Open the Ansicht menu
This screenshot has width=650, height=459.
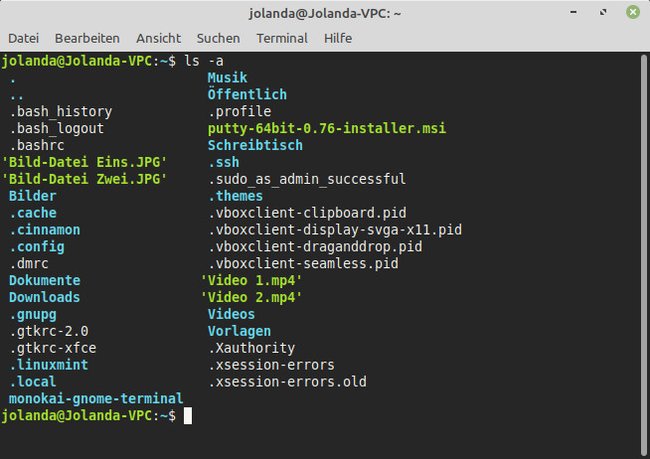(158, 38)
